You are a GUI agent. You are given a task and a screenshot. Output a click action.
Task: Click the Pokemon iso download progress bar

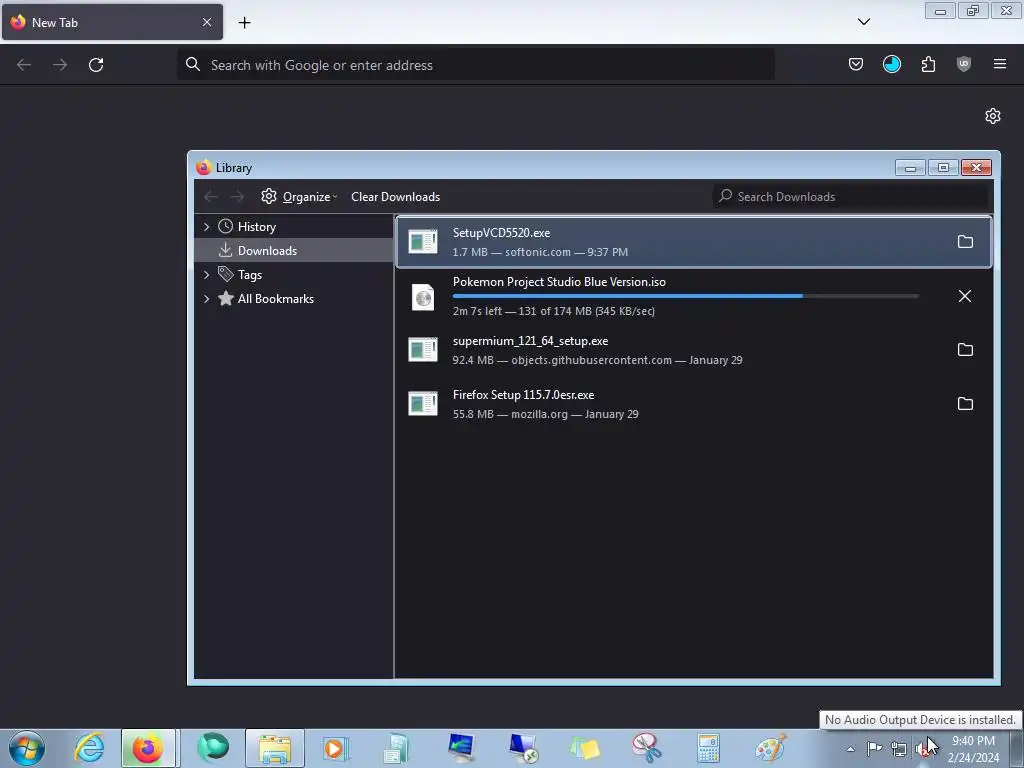point(686,296)
